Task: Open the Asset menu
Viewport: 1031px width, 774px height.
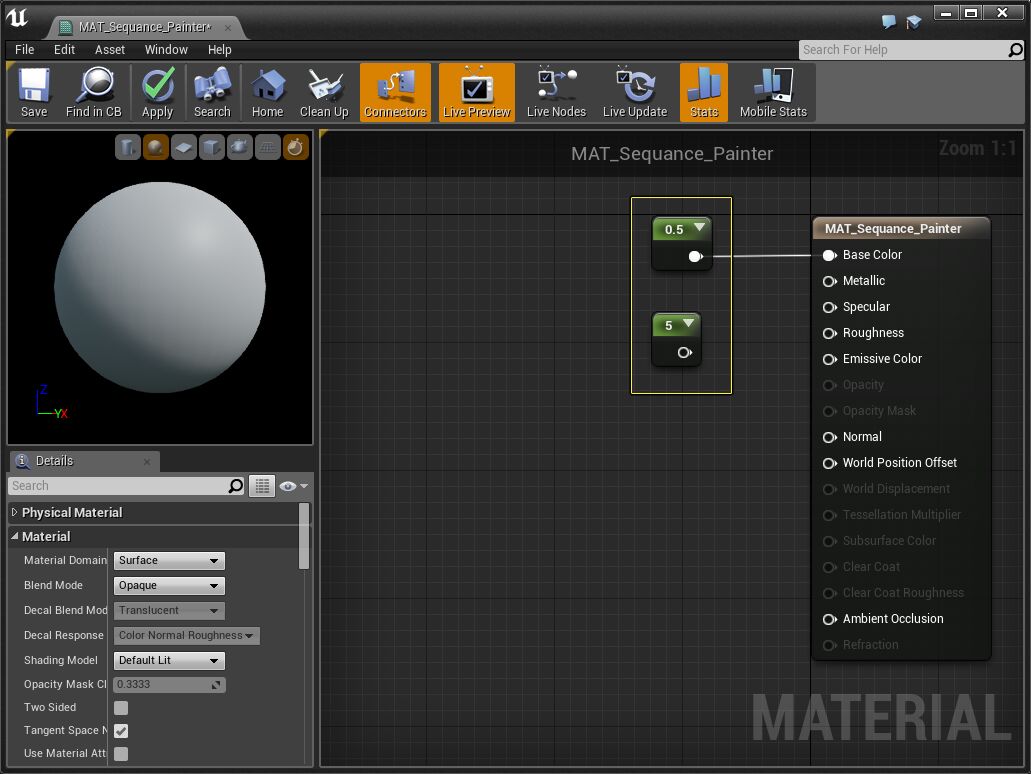Action: coord(110,49)
